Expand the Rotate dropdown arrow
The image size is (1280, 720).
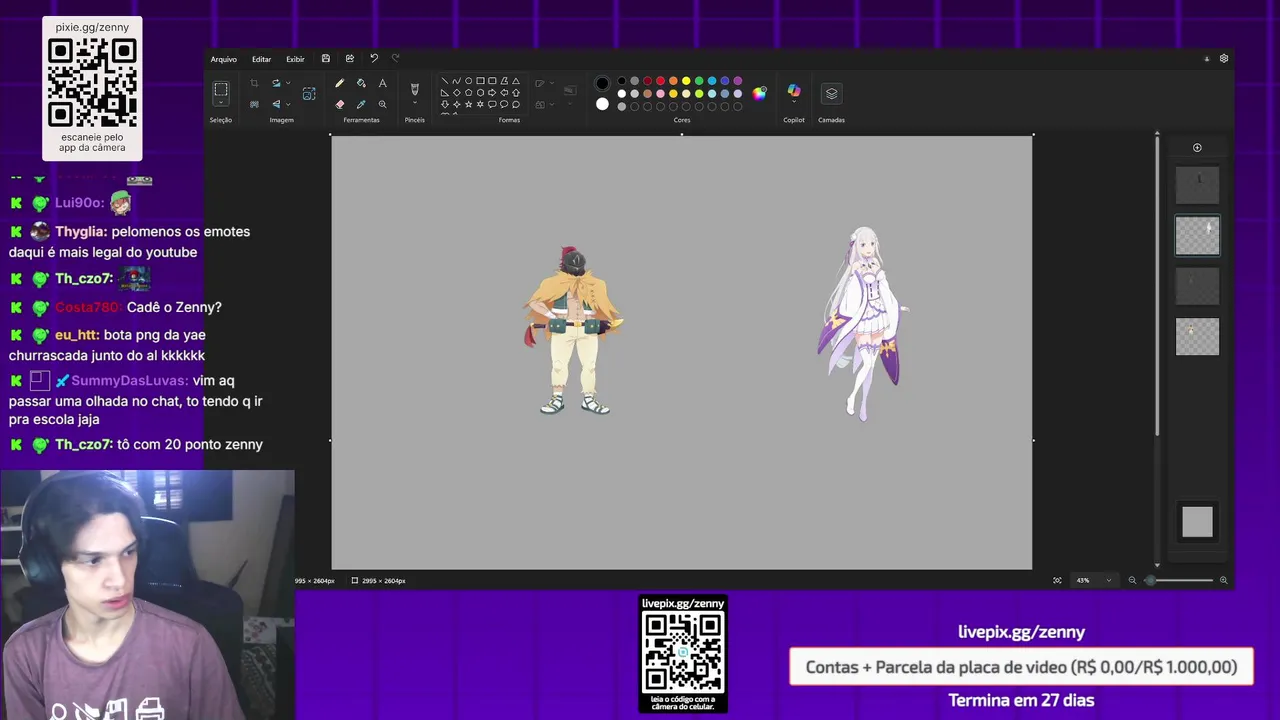[288, 83]
